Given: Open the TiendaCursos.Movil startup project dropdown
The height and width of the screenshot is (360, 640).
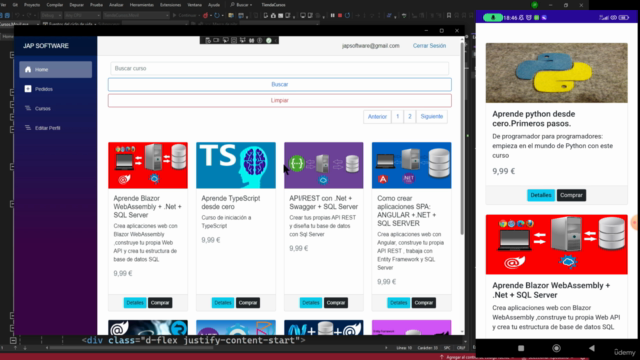Looking at the screenshot, I should tap(136, 15).
